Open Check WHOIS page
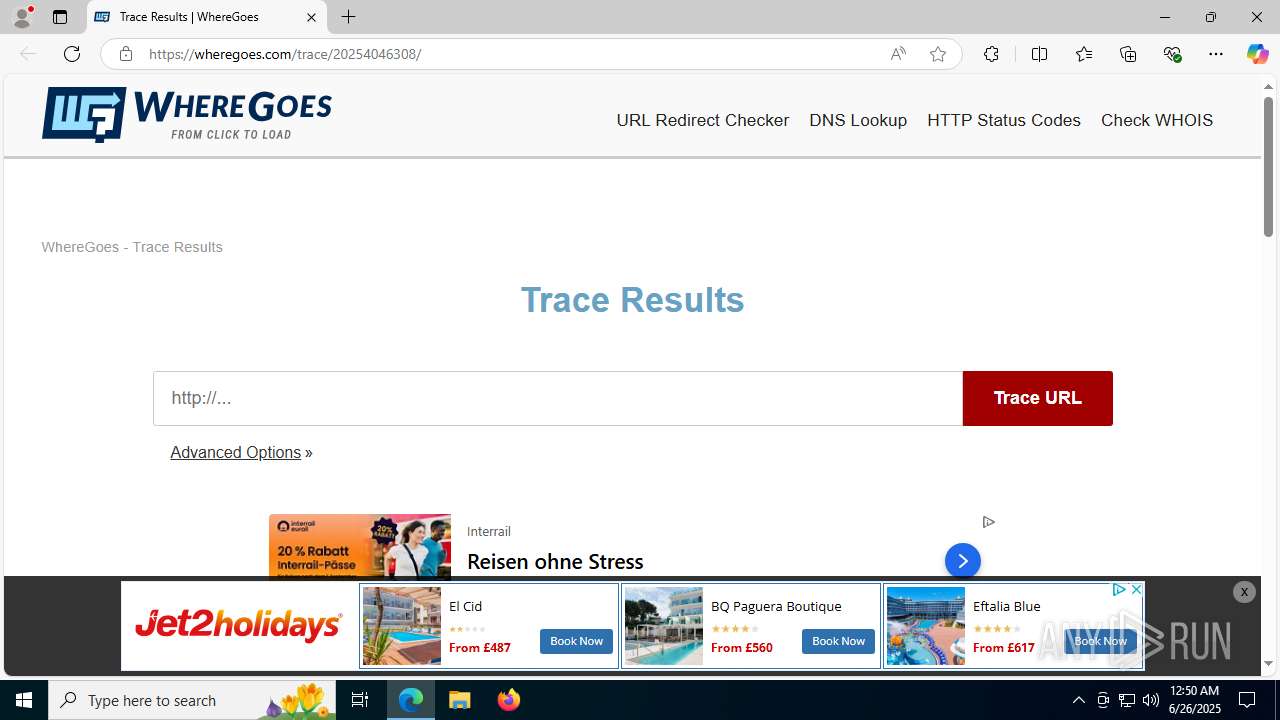Screen dimensions: 1280x720 pos(1157,120)
